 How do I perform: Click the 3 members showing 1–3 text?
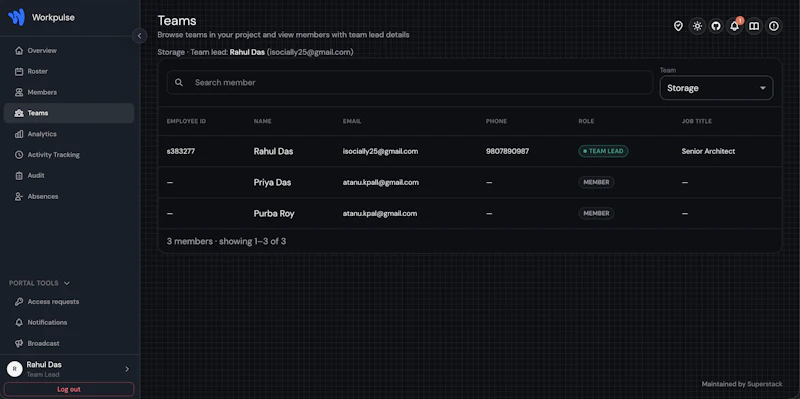coord(227,241)
